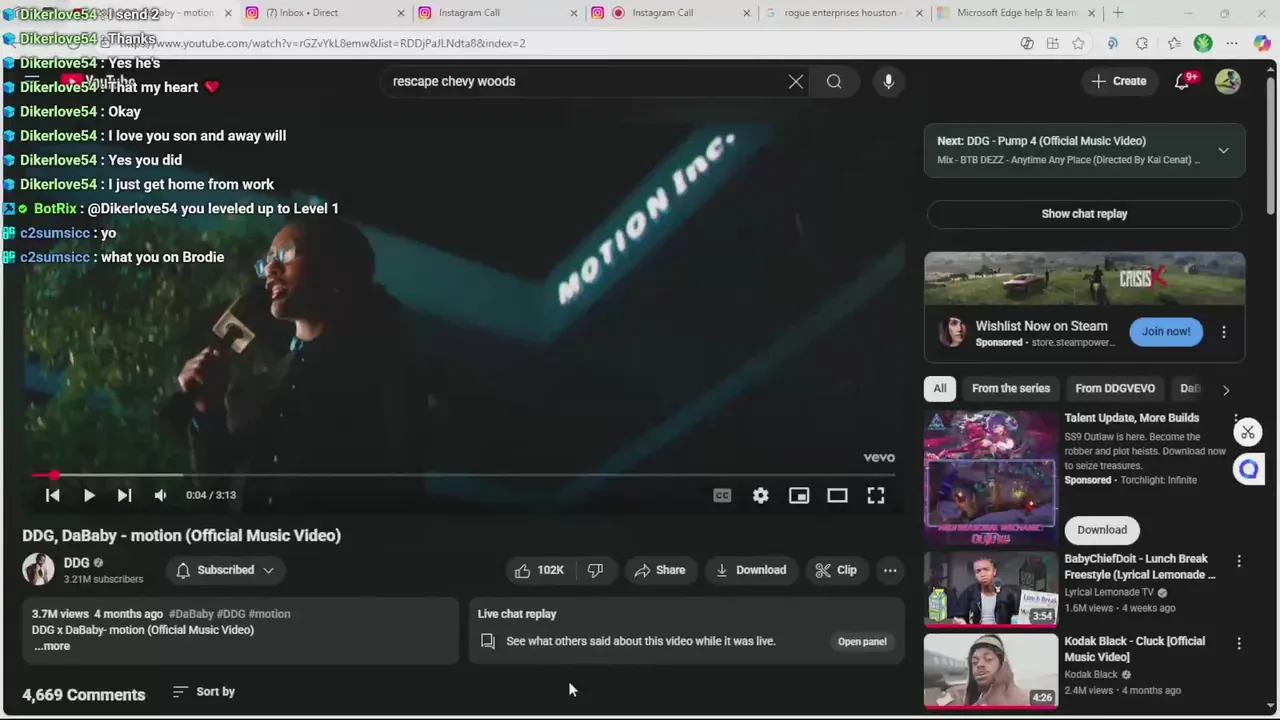The width and height of the screenshot is (1280, 720).
Task: Switch to Microsoft Edge help tab
Action: coord(1016,13)
